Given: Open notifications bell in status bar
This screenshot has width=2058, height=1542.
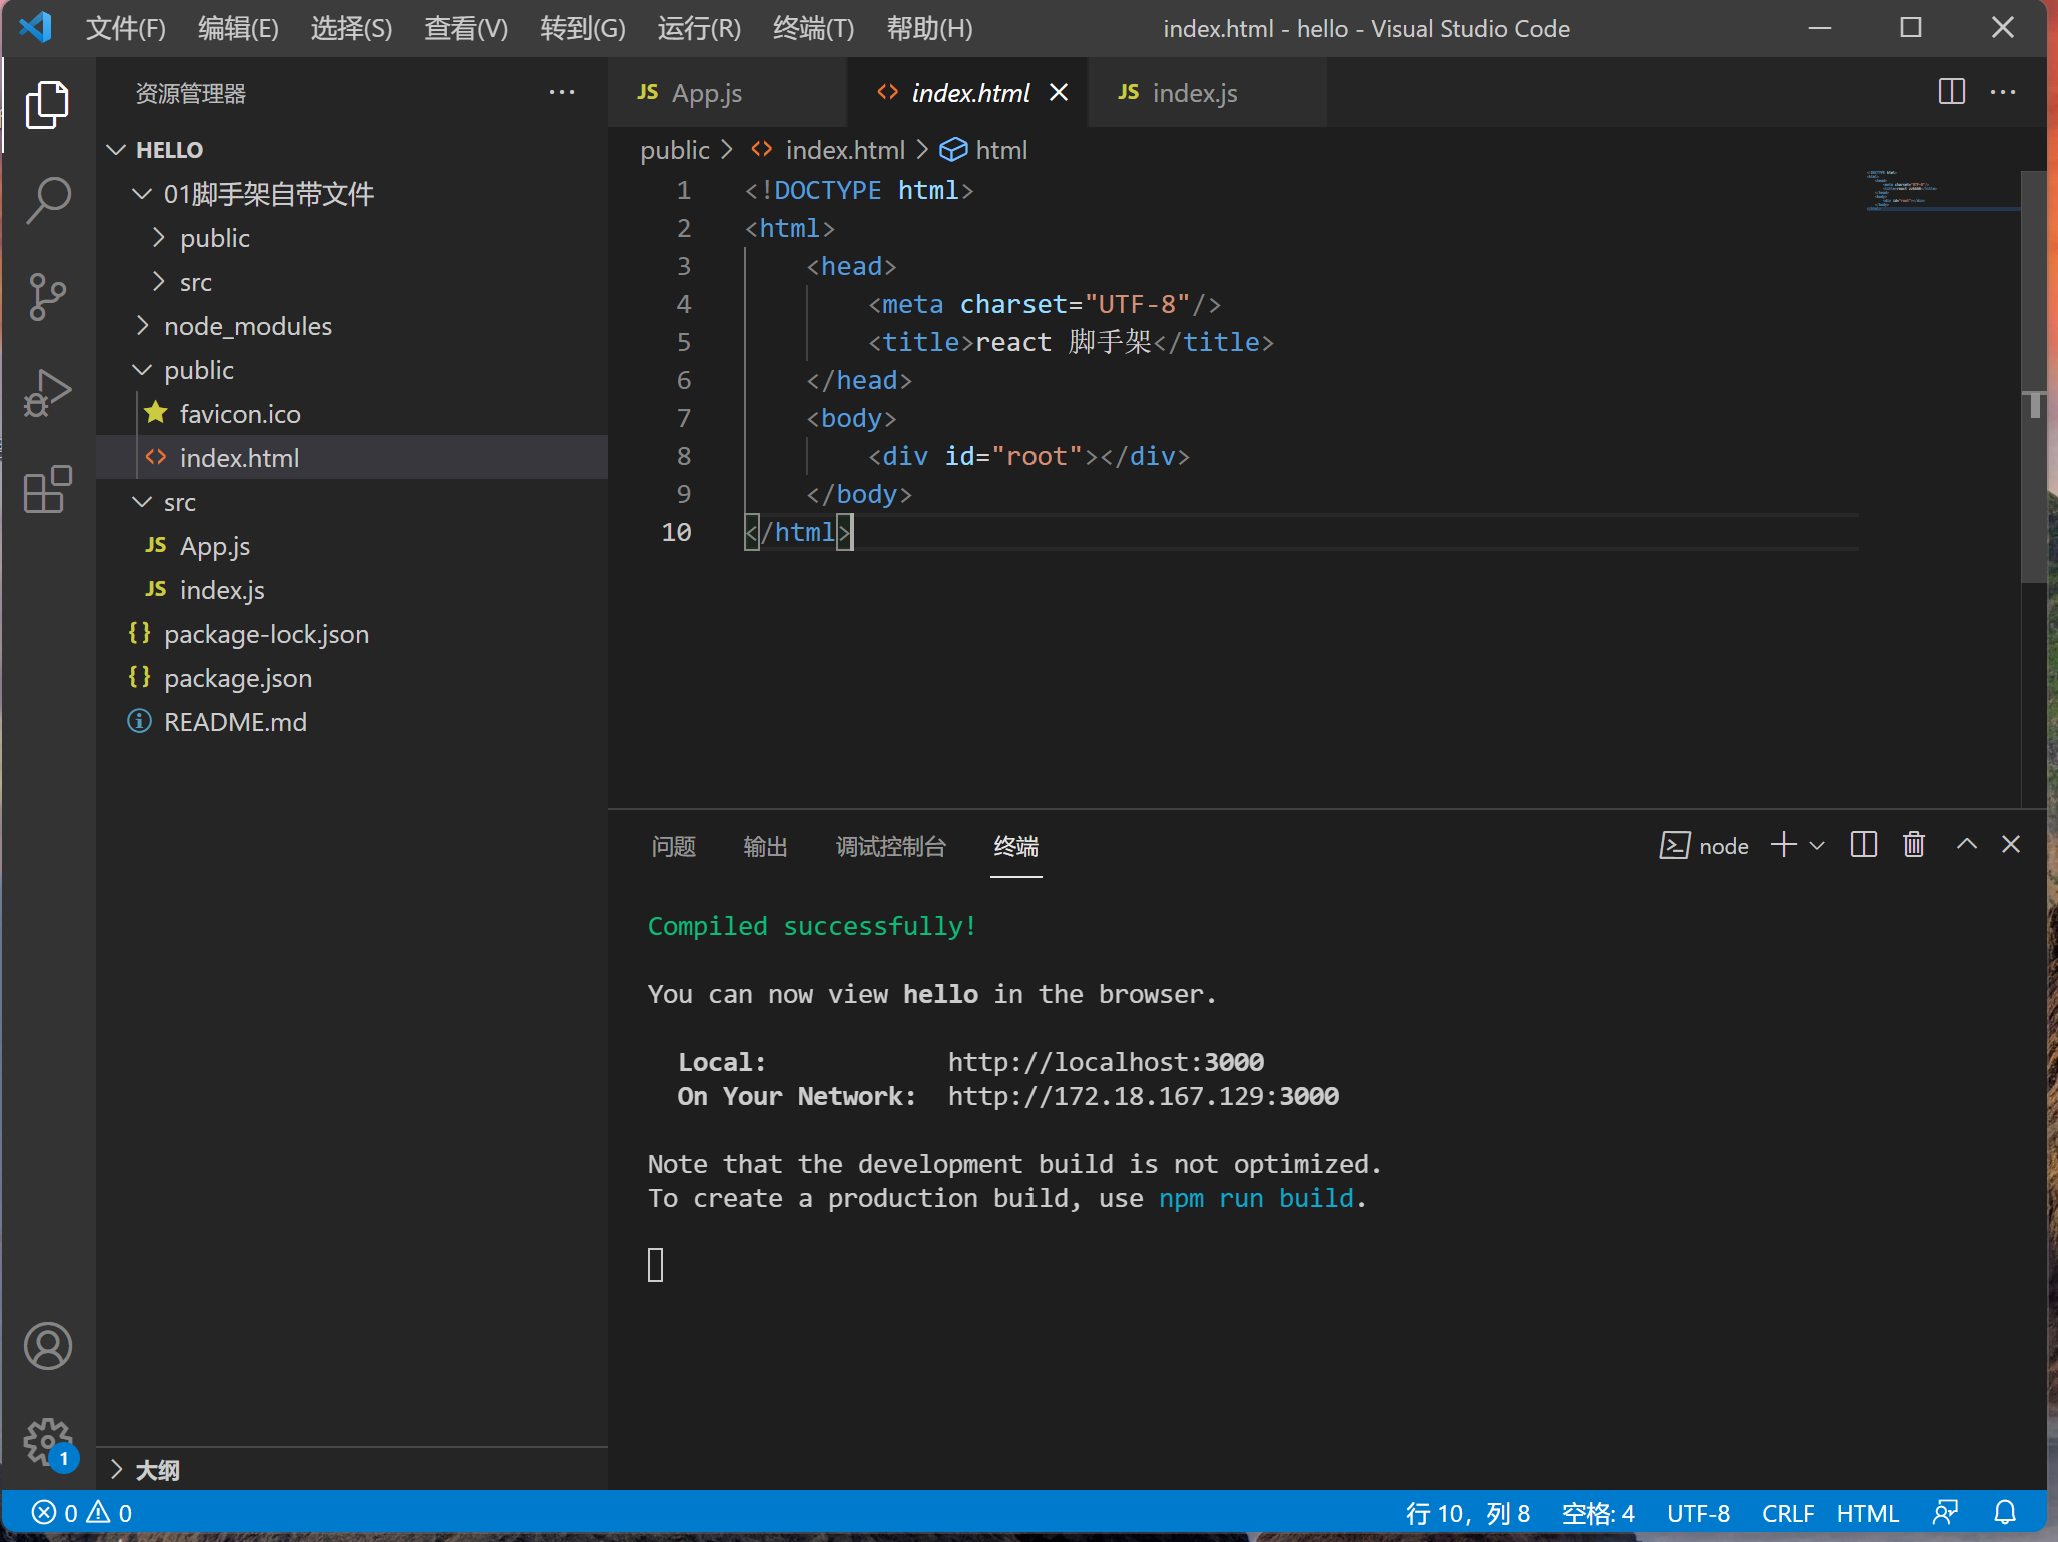Looking at the screenshot, I should (x=2005, y=1513).
